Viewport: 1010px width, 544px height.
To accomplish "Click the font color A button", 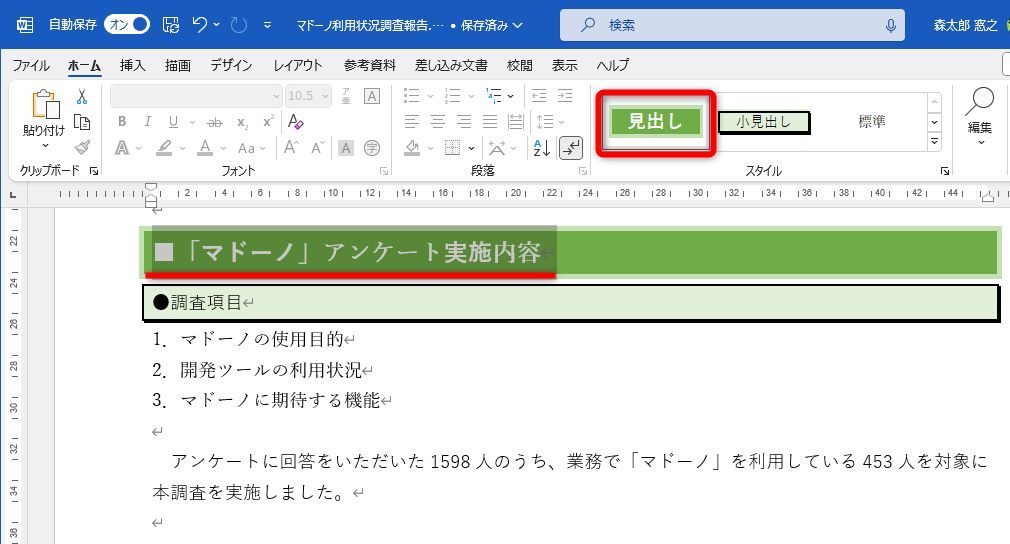I will point(205,148).
